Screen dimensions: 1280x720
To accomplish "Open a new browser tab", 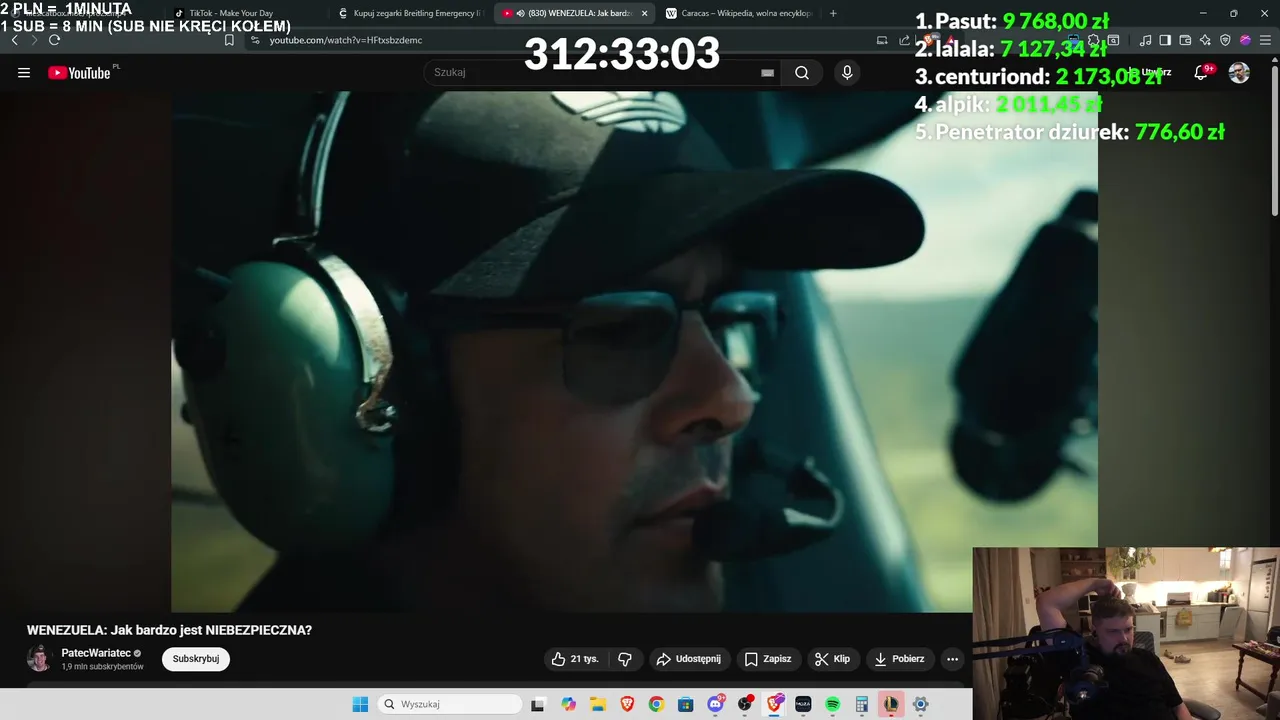I will click(x=833, y=13).
